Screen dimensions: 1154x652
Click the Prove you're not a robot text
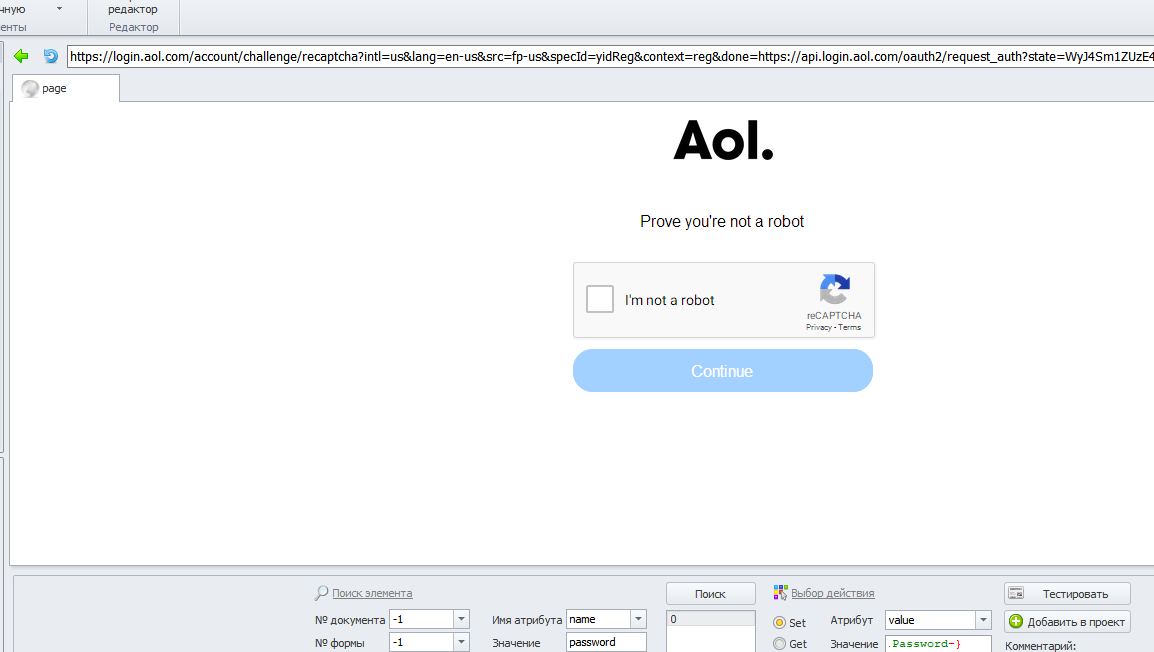[722, 222]
